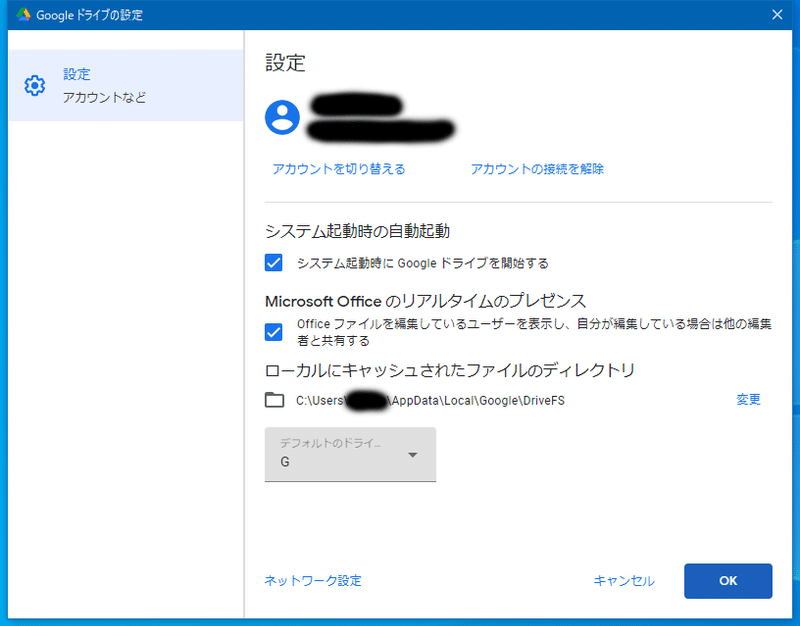Open the drive letter dropdown arrow
800x626 pixels.
coord(413,454)
